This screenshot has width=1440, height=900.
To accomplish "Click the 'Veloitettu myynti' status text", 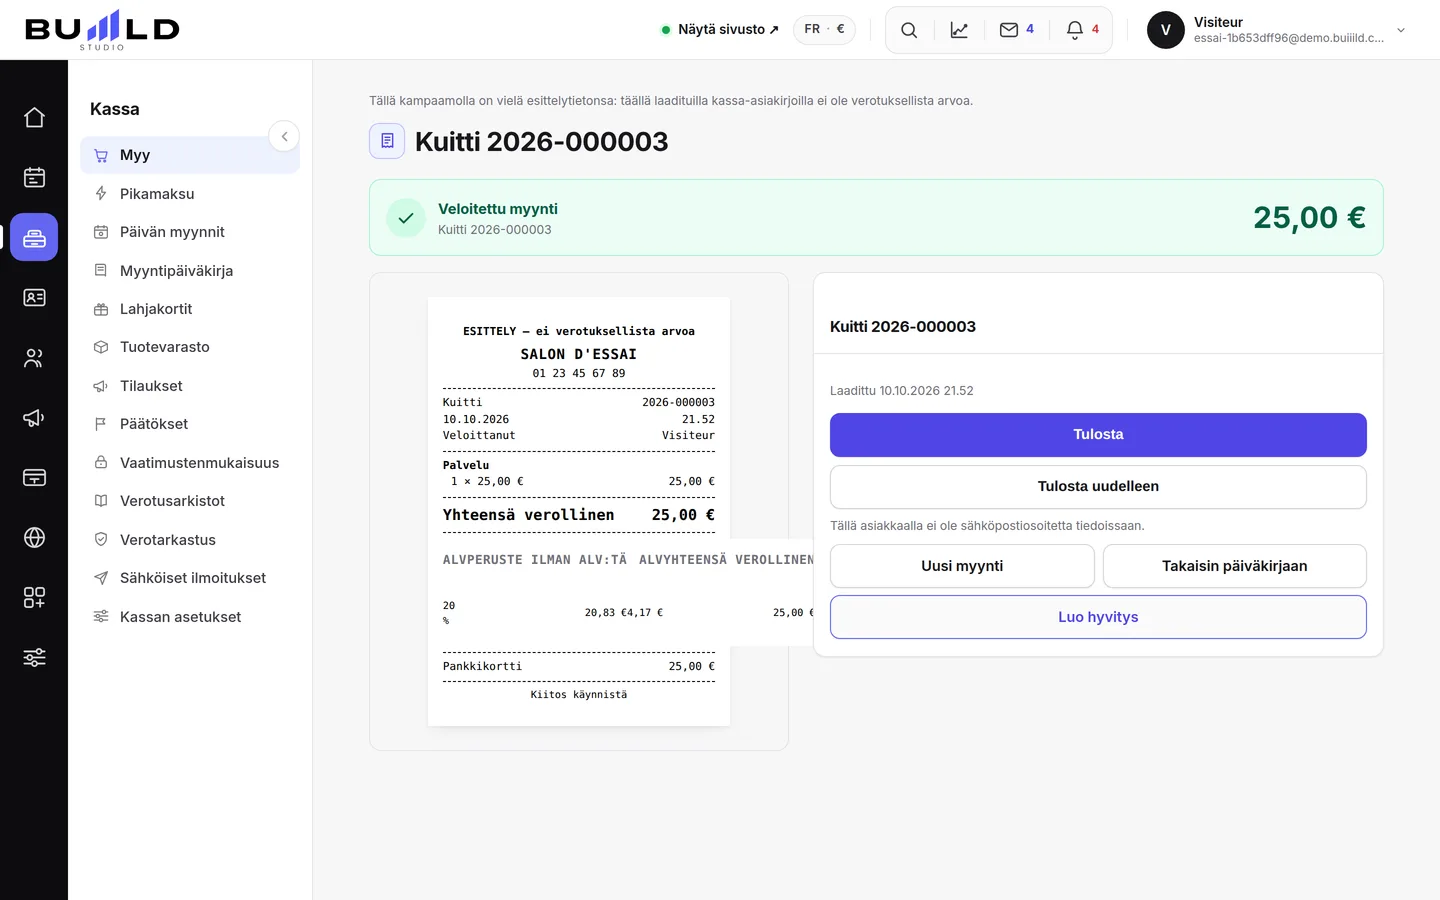I will pos(498,209).
